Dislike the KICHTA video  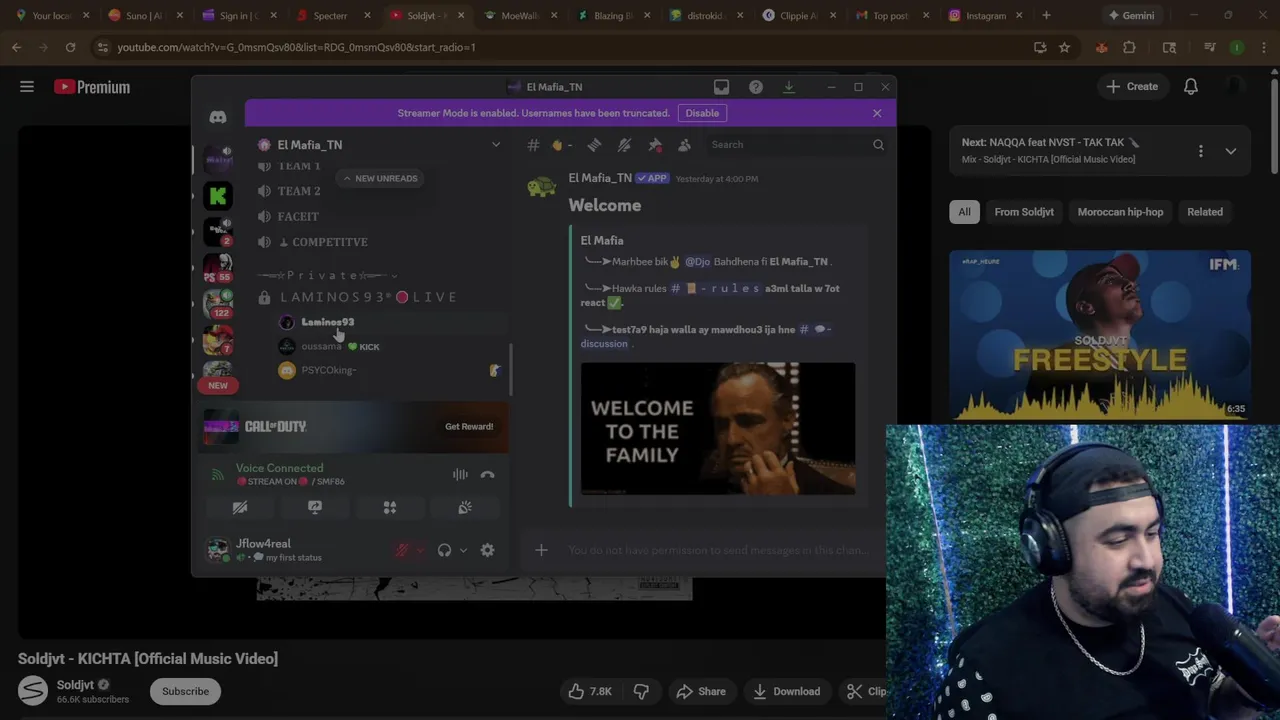(x=641, y=691)
